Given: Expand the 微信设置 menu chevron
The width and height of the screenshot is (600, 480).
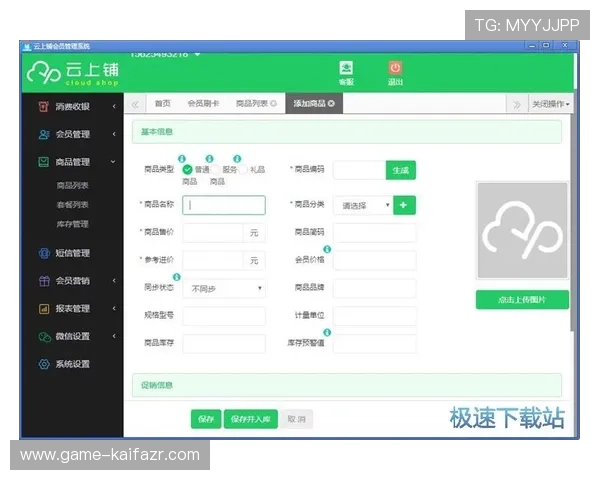Looking at the screenshot, I should tap(114, 336).
